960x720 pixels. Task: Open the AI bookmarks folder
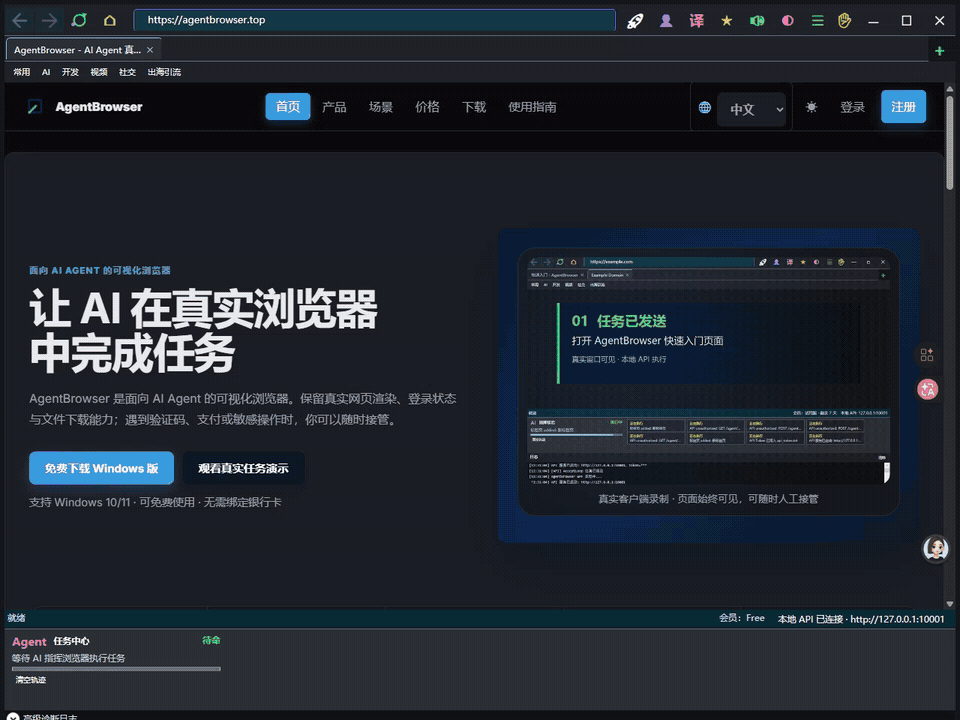pos(46,72)
